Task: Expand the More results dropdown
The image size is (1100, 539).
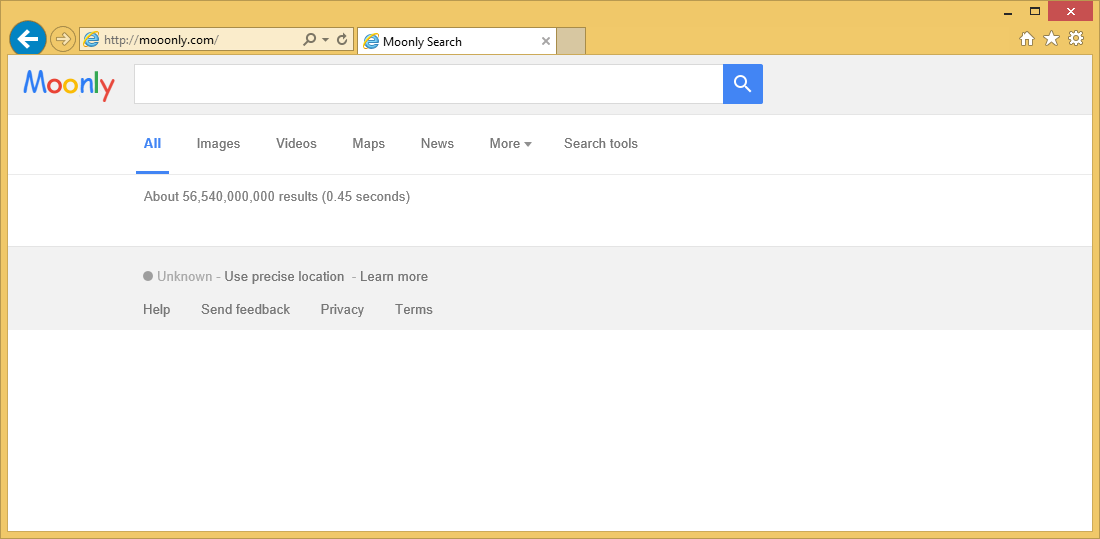Action: (510, 144)
